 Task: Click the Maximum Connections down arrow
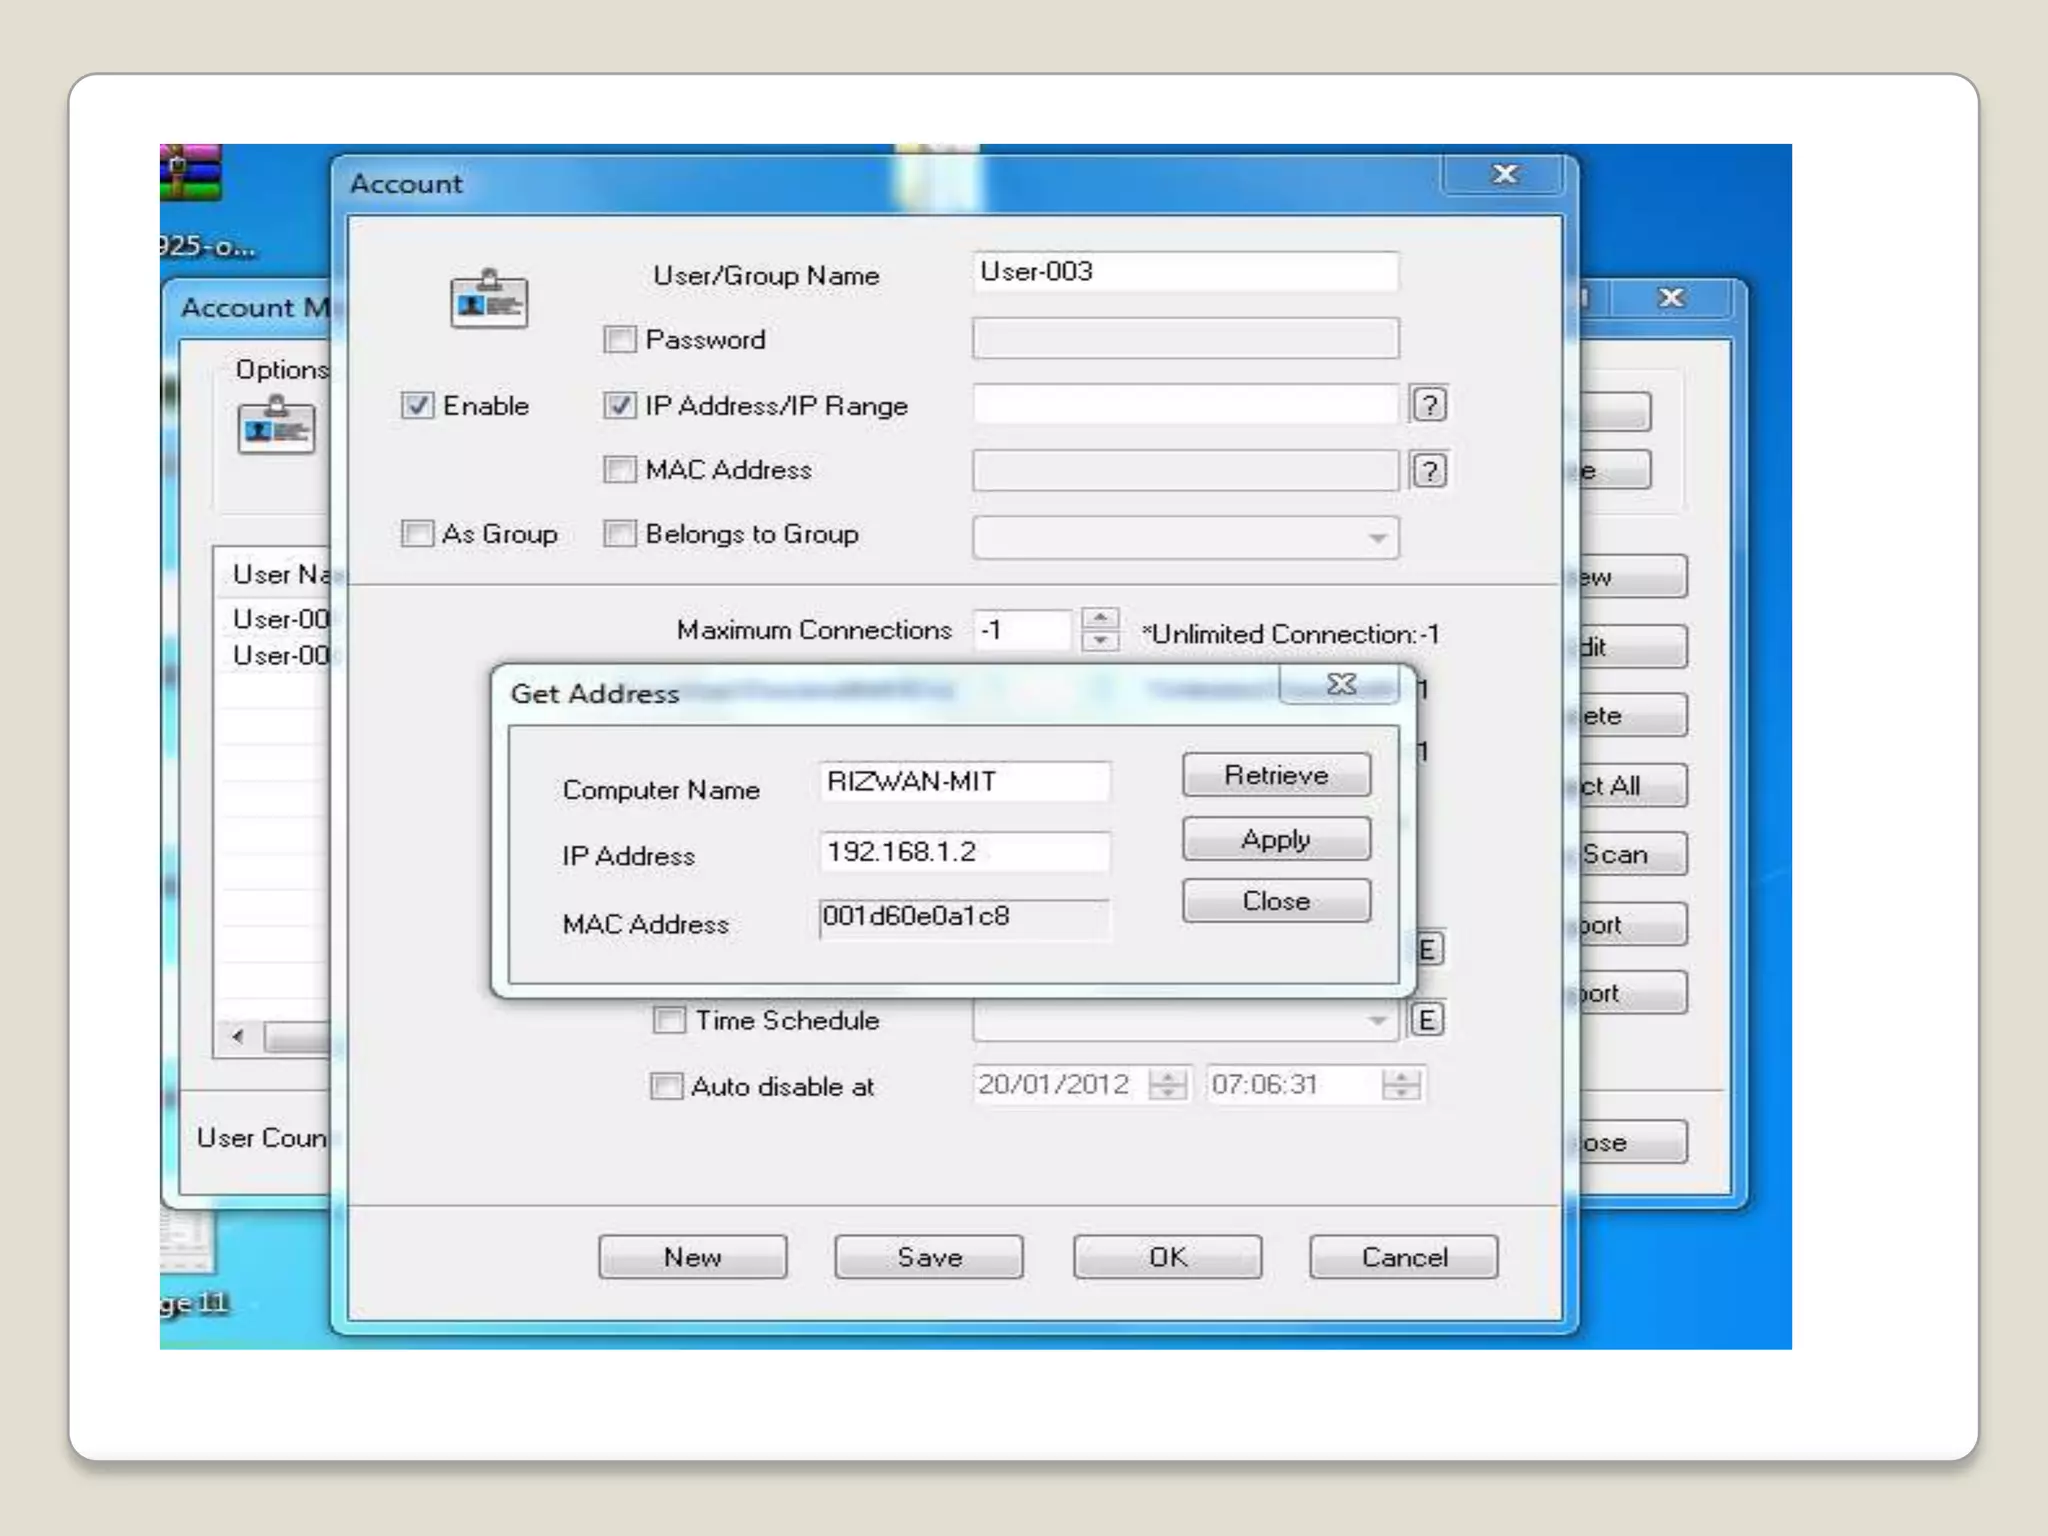point(1100,641)
